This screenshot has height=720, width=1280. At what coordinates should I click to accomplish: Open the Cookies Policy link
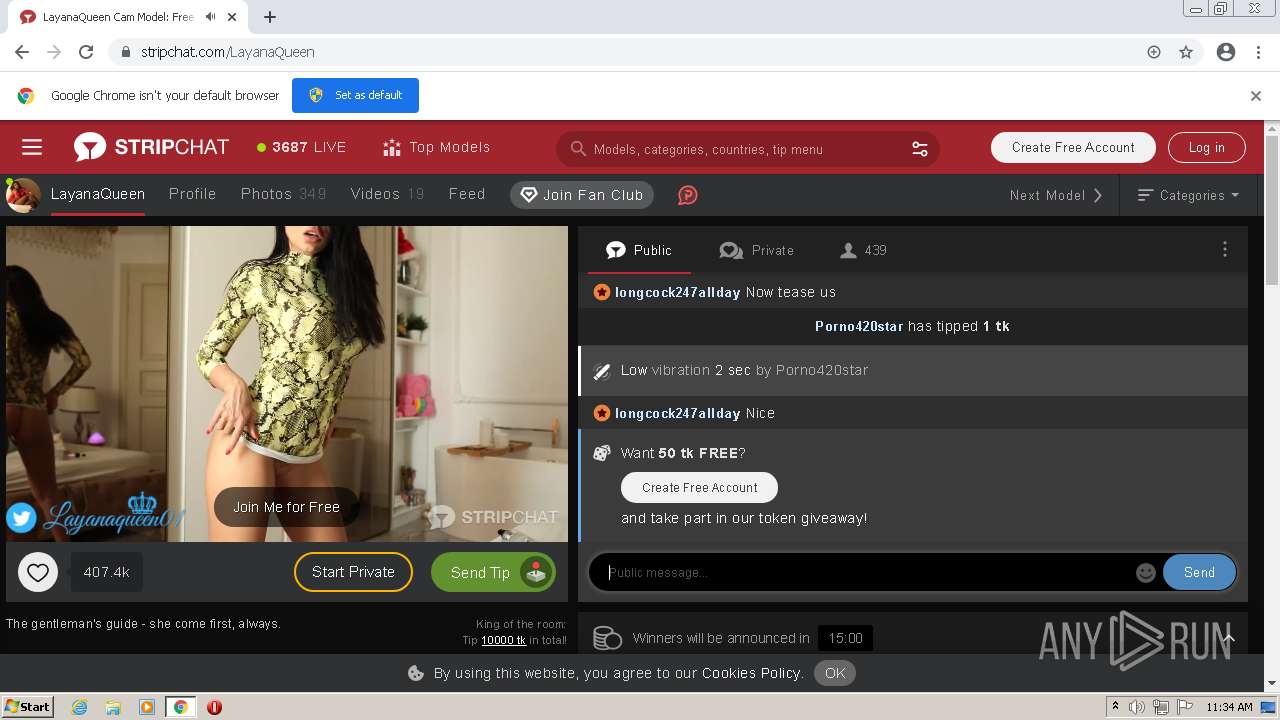coord(752,673)
